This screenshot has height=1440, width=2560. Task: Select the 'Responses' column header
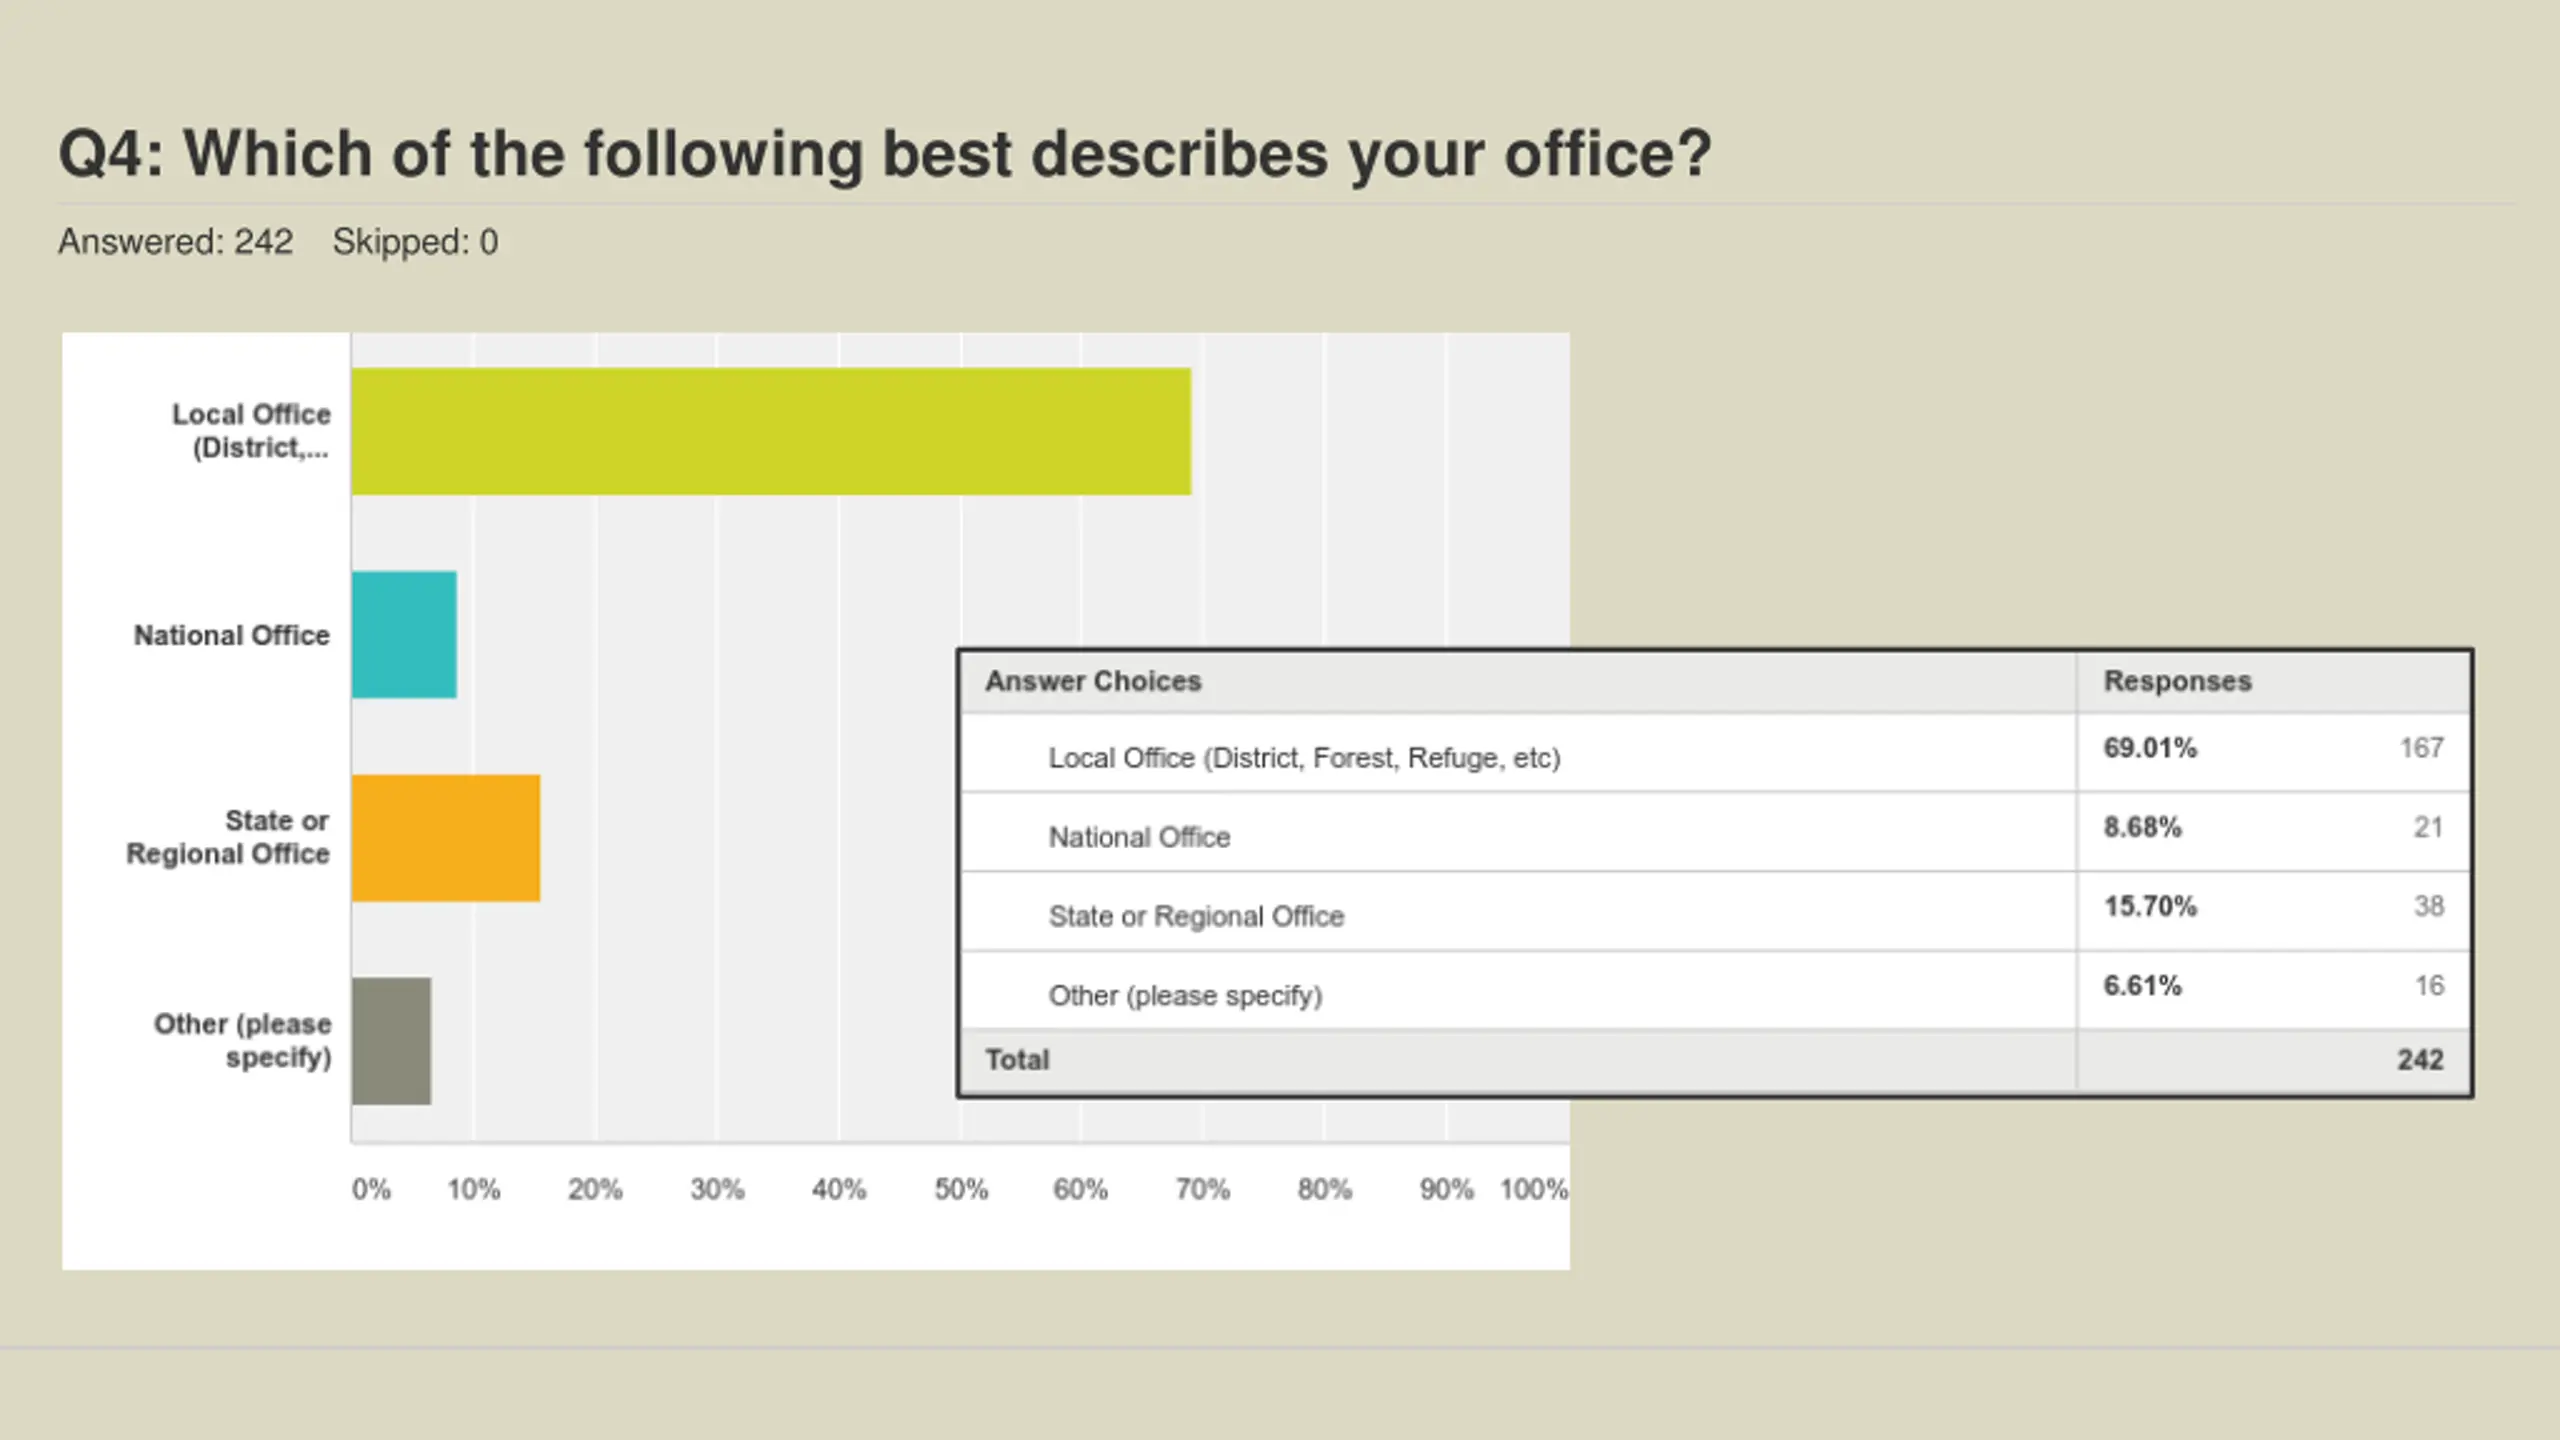click(2177, 681)
